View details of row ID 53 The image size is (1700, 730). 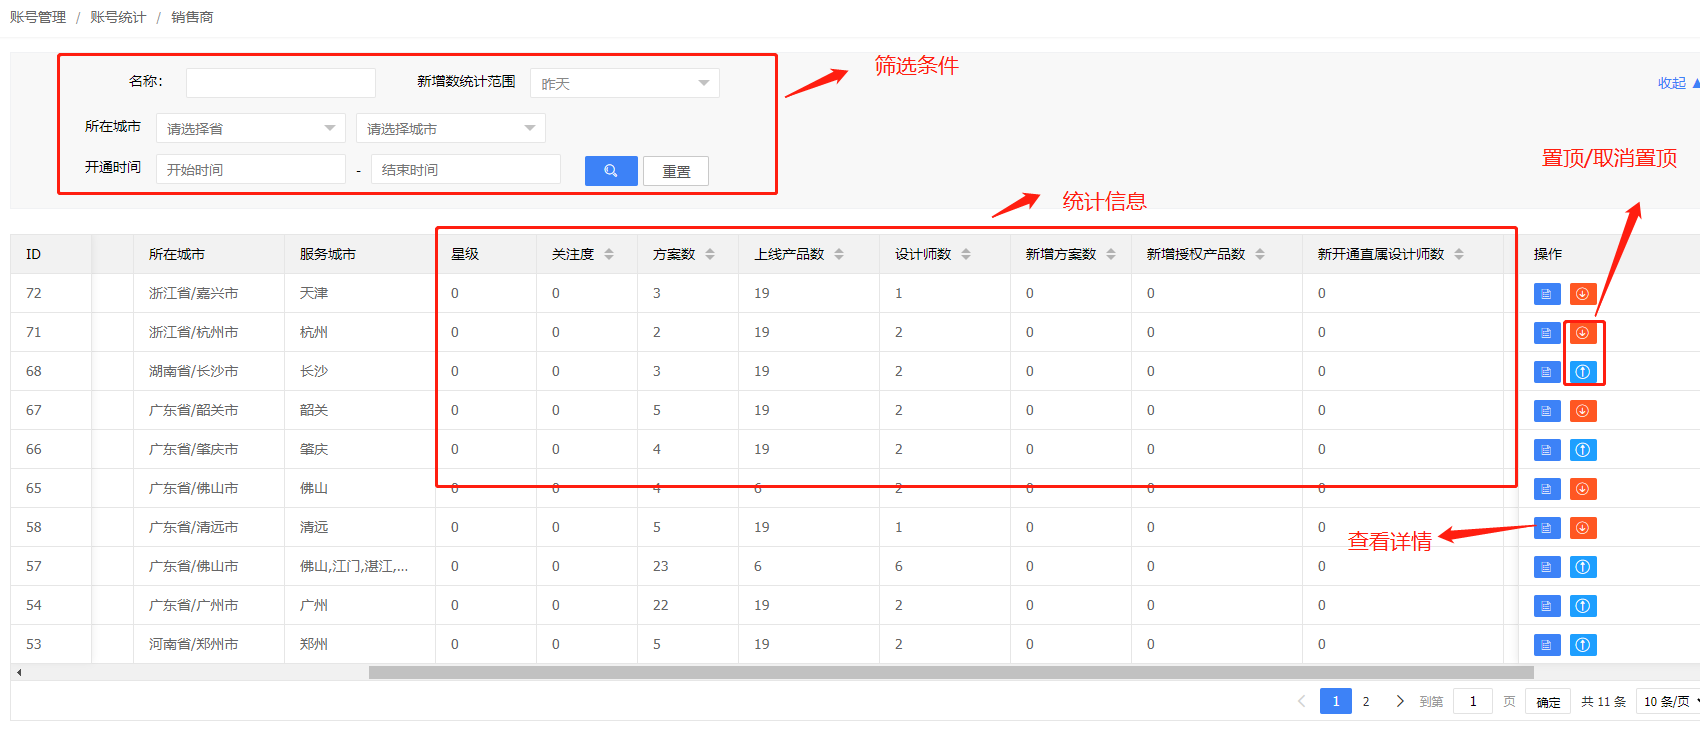click(x=1546, y=645)
